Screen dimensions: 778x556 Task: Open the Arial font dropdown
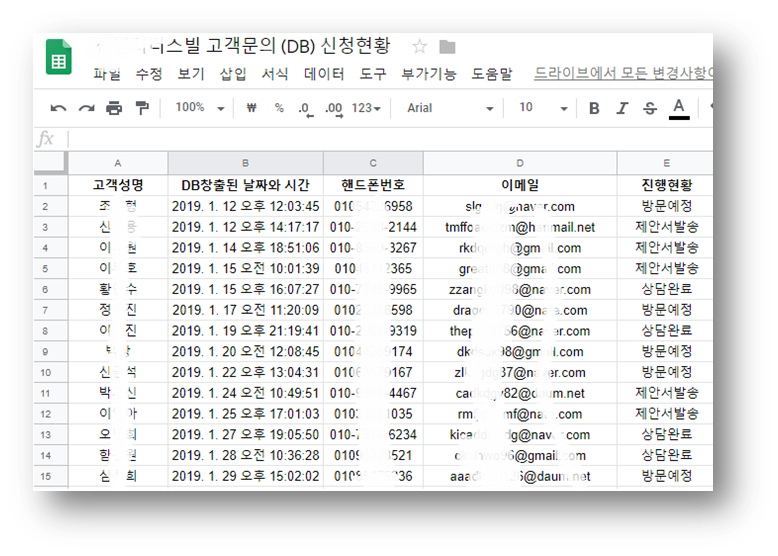click(x=450, y=108)
